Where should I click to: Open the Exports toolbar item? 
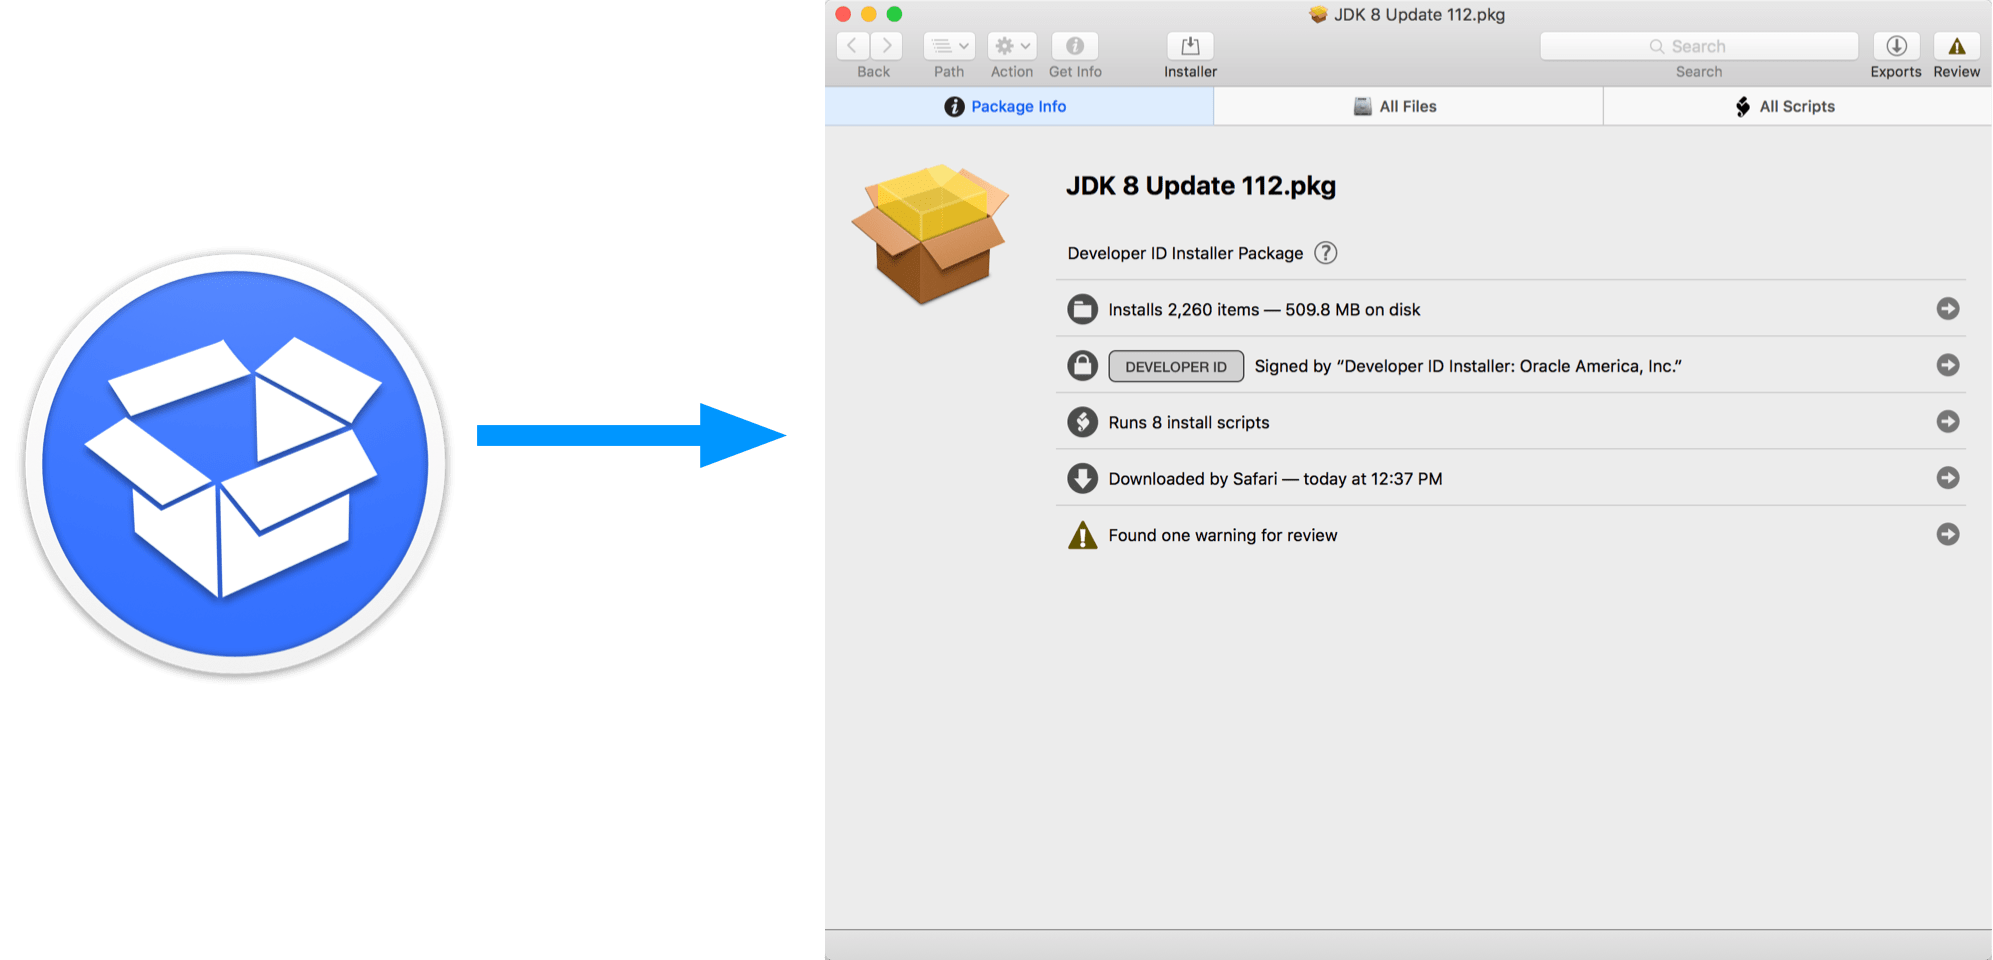[1896, 46]
